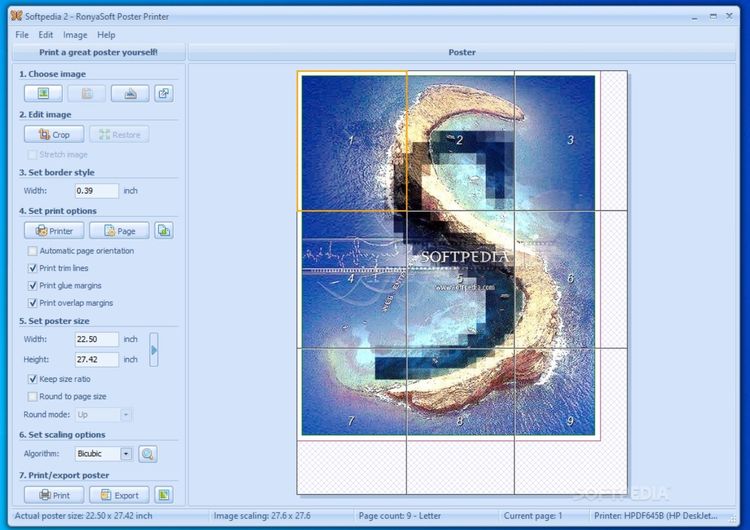The image size is (750, 530).
Task: Click the arrow button beside poster size
Action: [154, 350]
